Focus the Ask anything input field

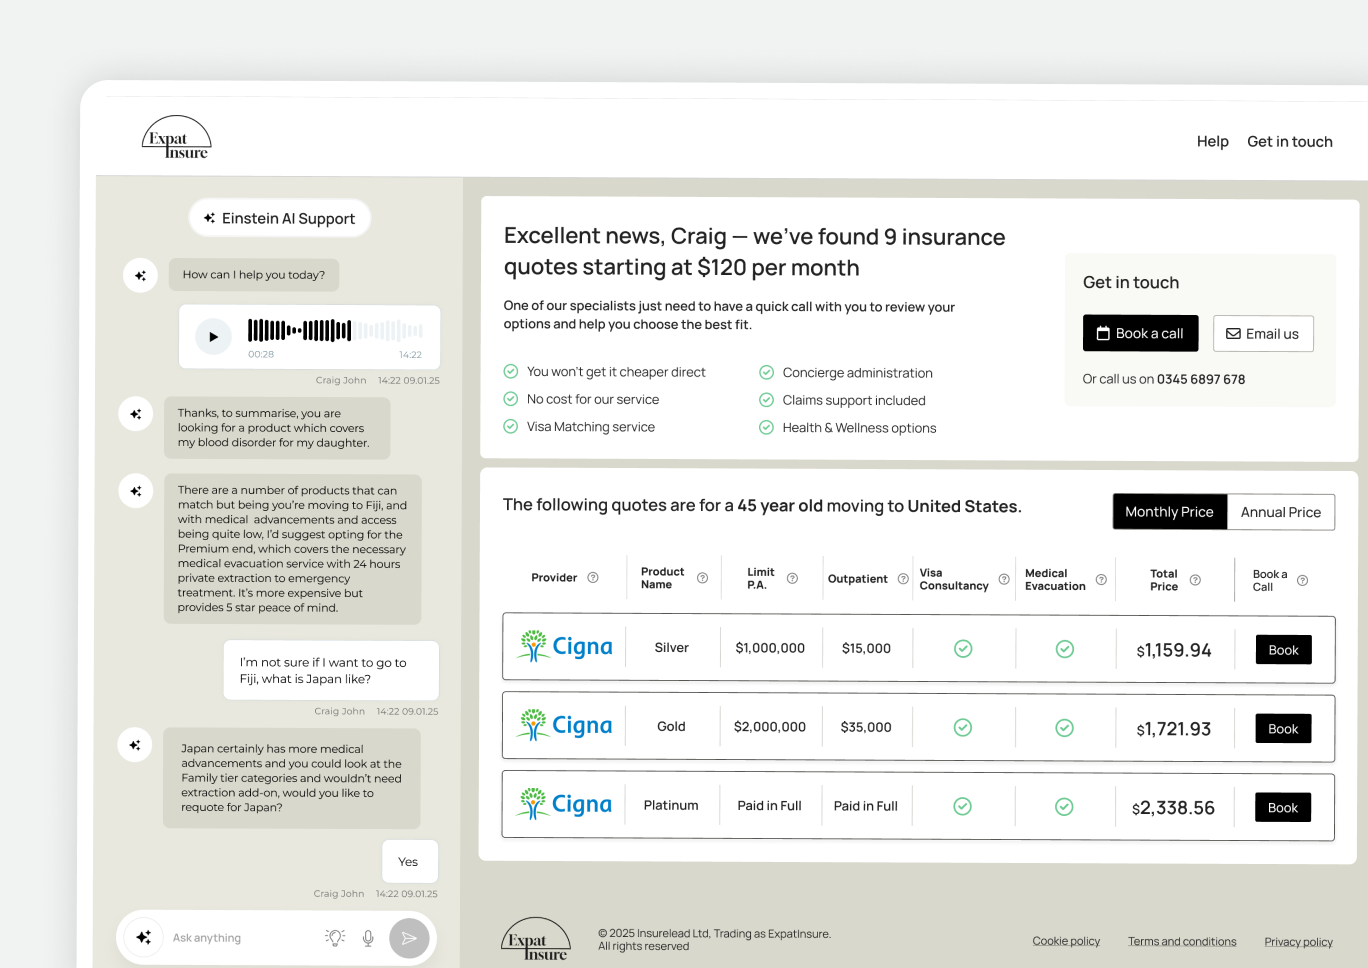(240, 938)
